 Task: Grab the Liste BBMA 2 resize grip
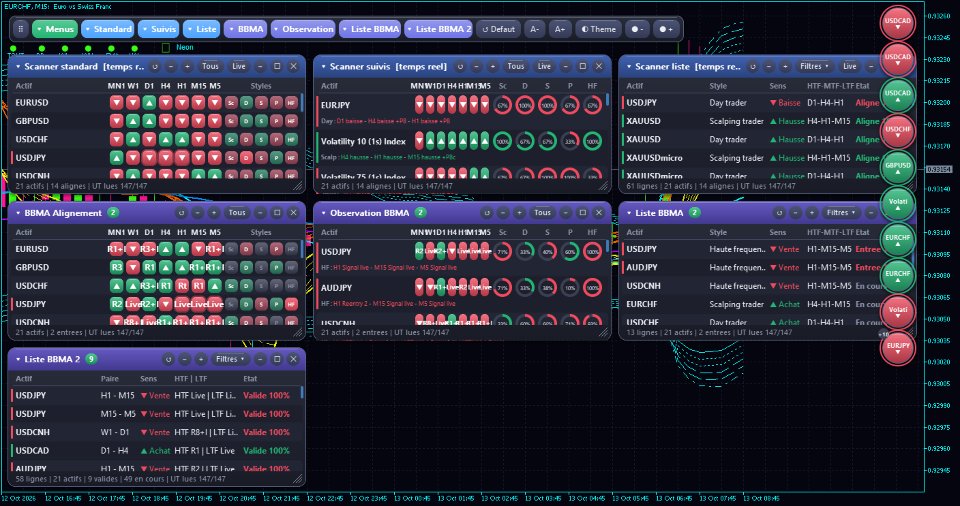[x=298, y=479]
